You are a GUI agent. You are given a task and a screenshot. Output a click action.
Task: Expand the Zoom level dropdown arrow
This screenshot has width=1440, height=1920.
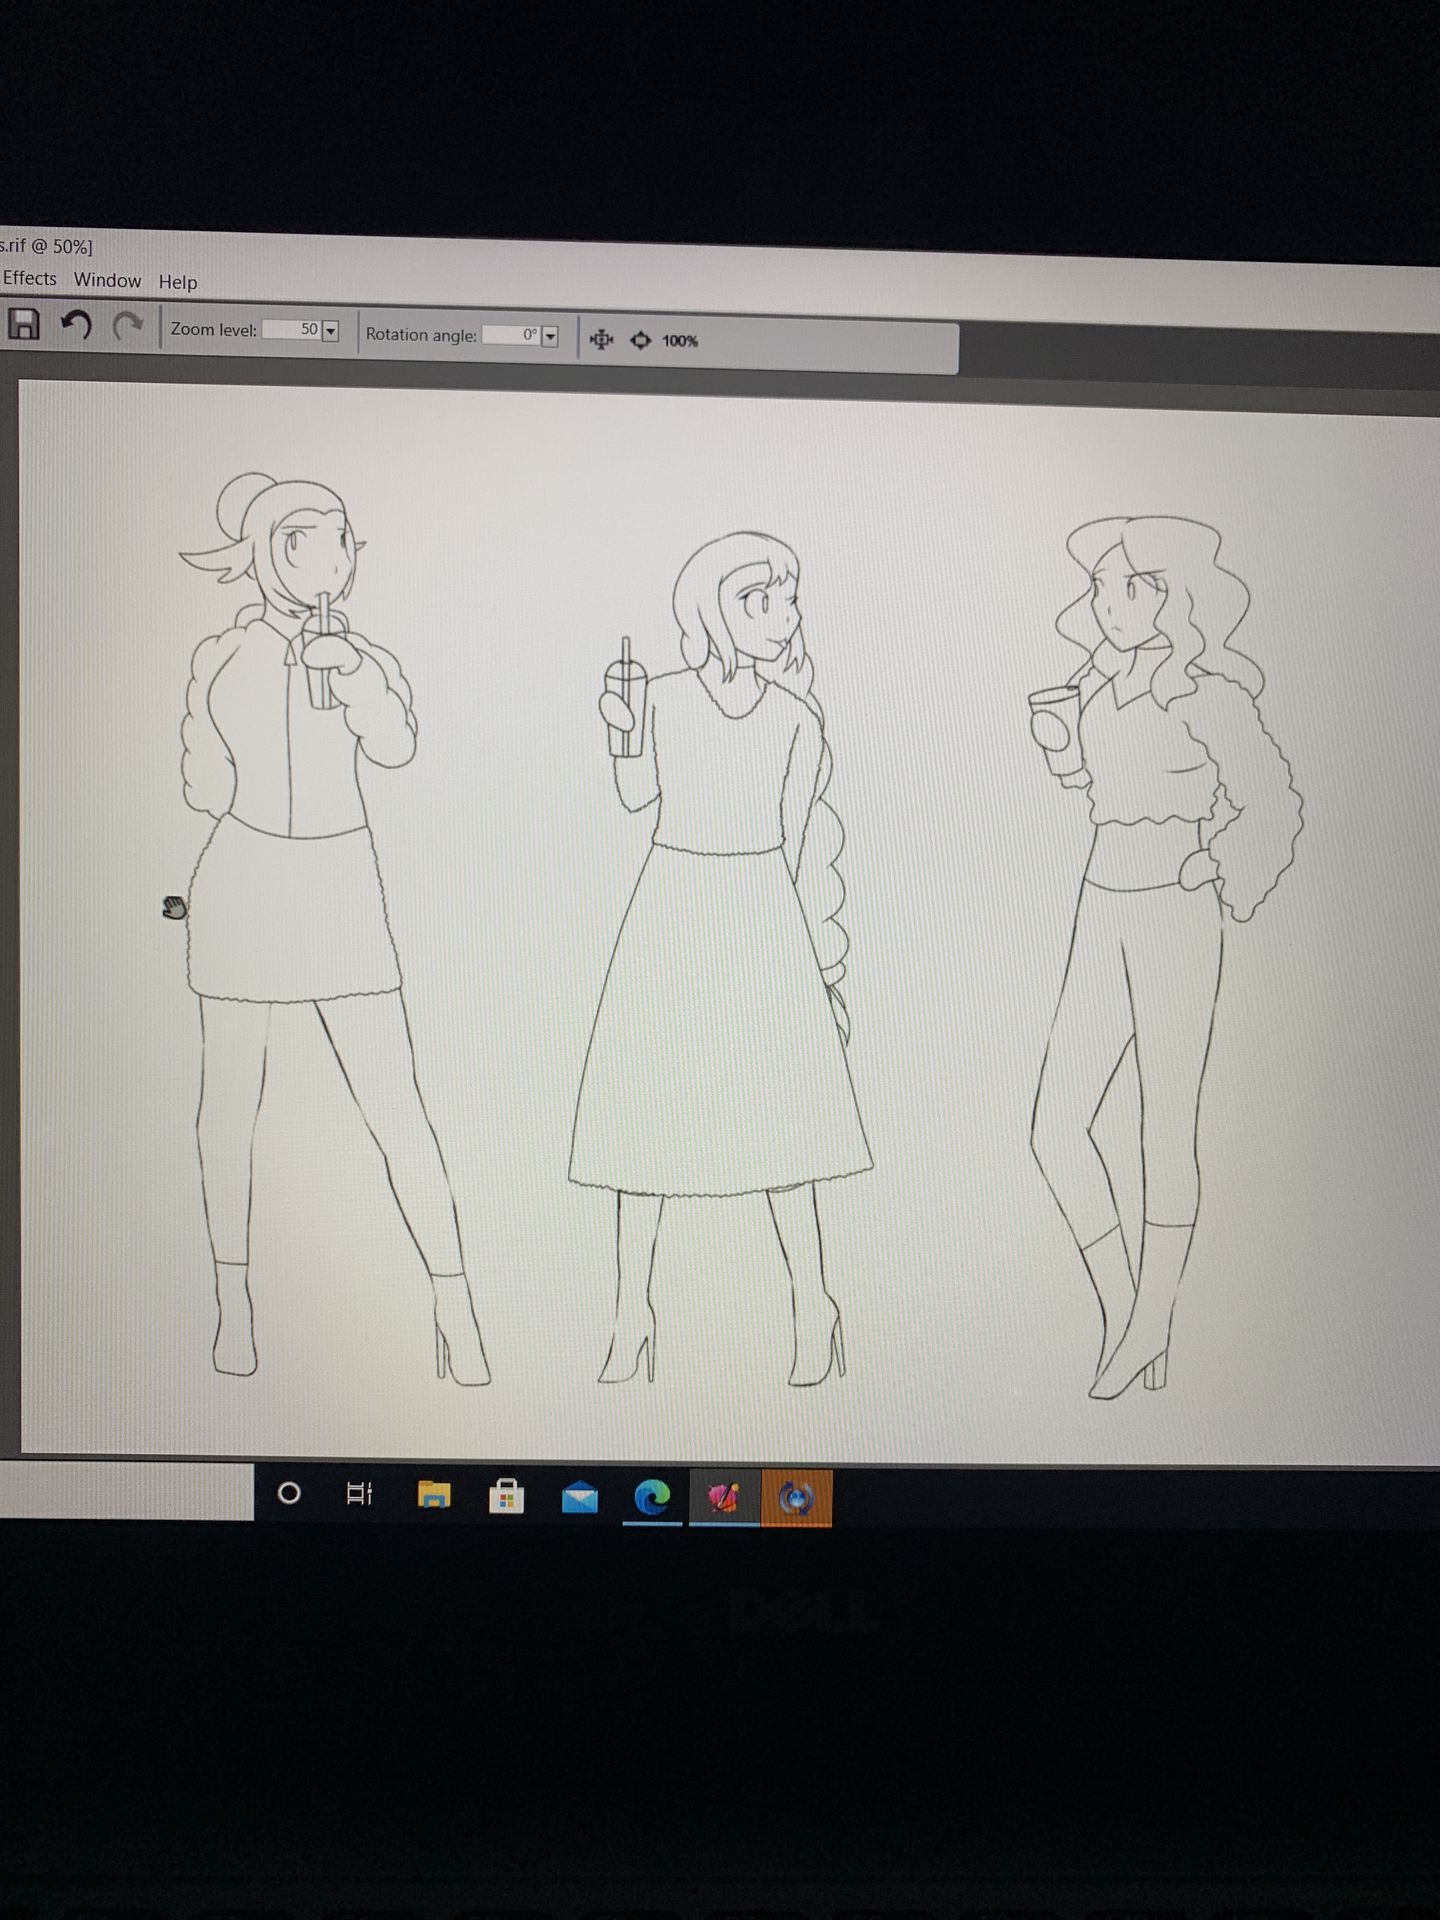point(331,331)
